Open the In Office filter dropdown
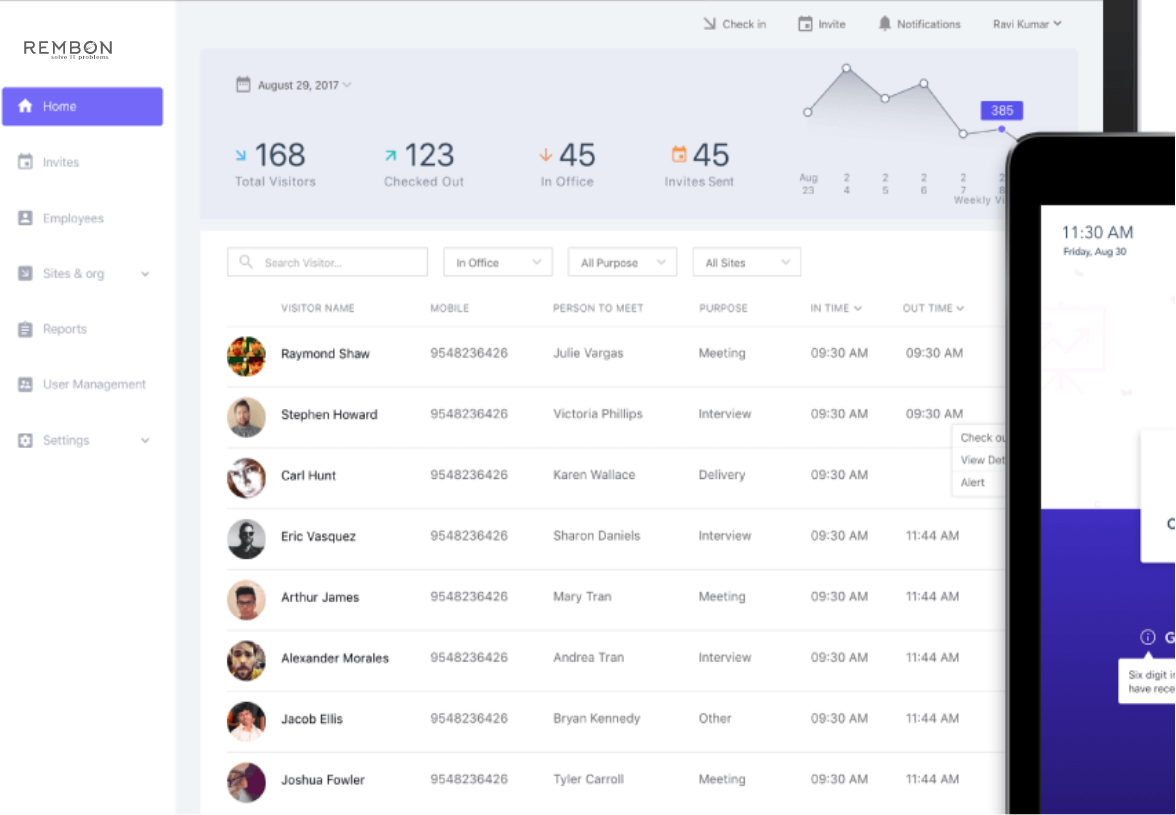The image size is (1176, 815). click(x=498, y=262)
